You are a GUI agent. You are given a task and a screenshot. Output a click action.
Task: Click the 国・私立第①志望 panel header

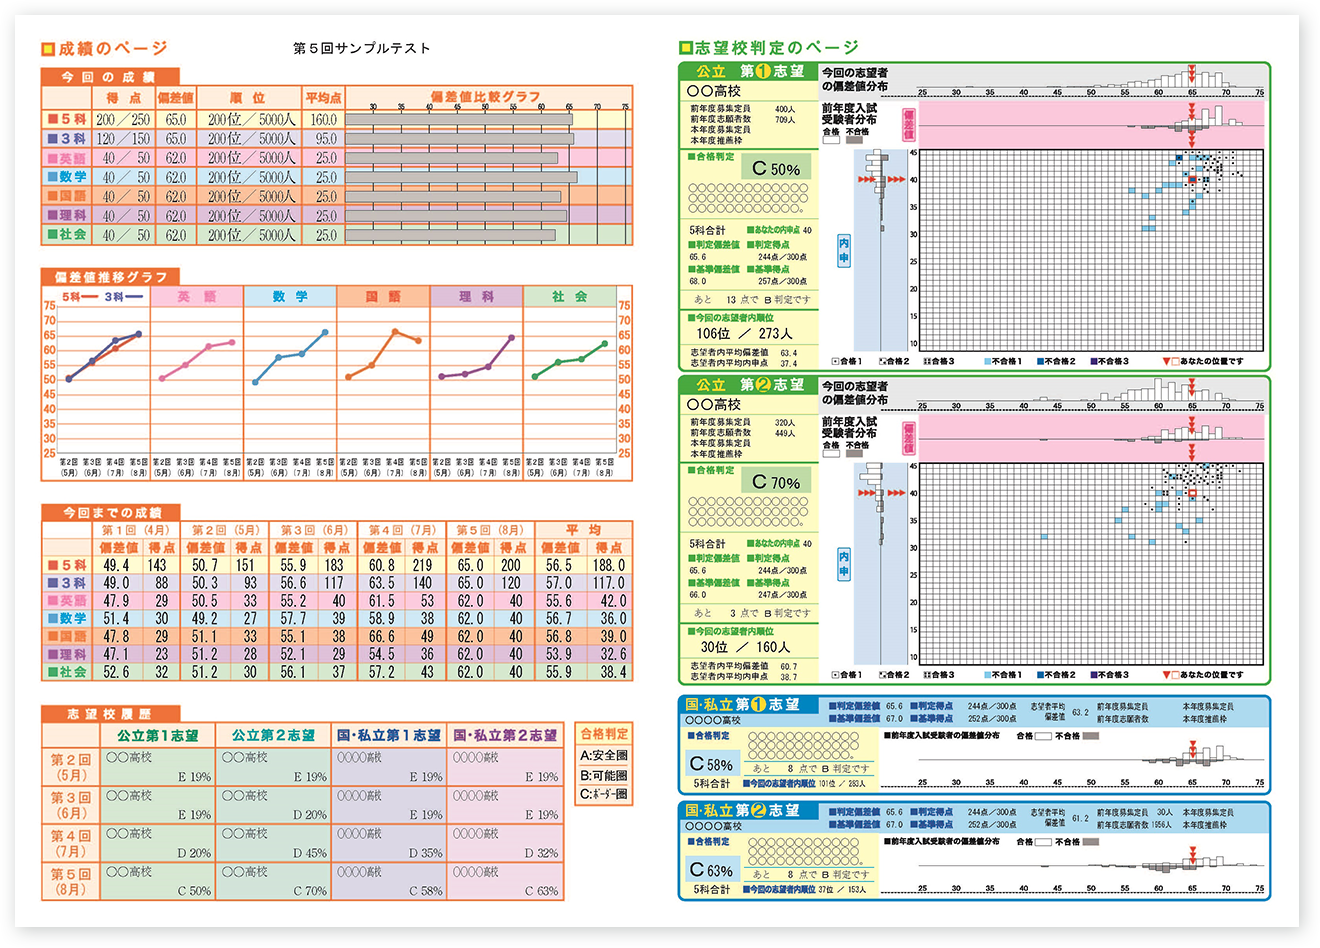(749, 705)
